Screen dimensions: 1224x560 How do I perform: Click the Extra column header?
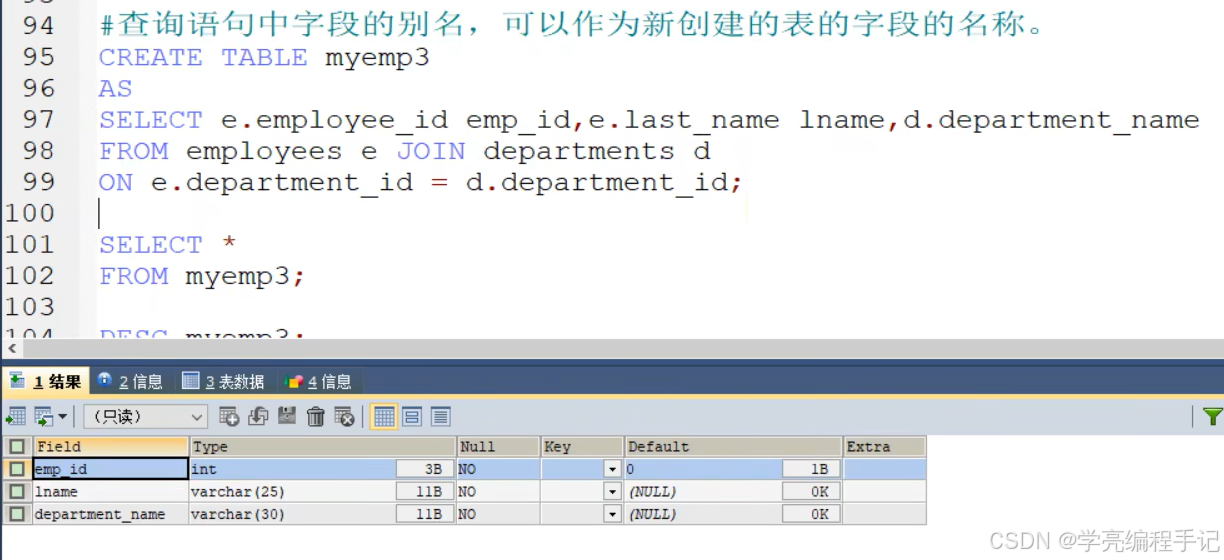pos(884,447)
